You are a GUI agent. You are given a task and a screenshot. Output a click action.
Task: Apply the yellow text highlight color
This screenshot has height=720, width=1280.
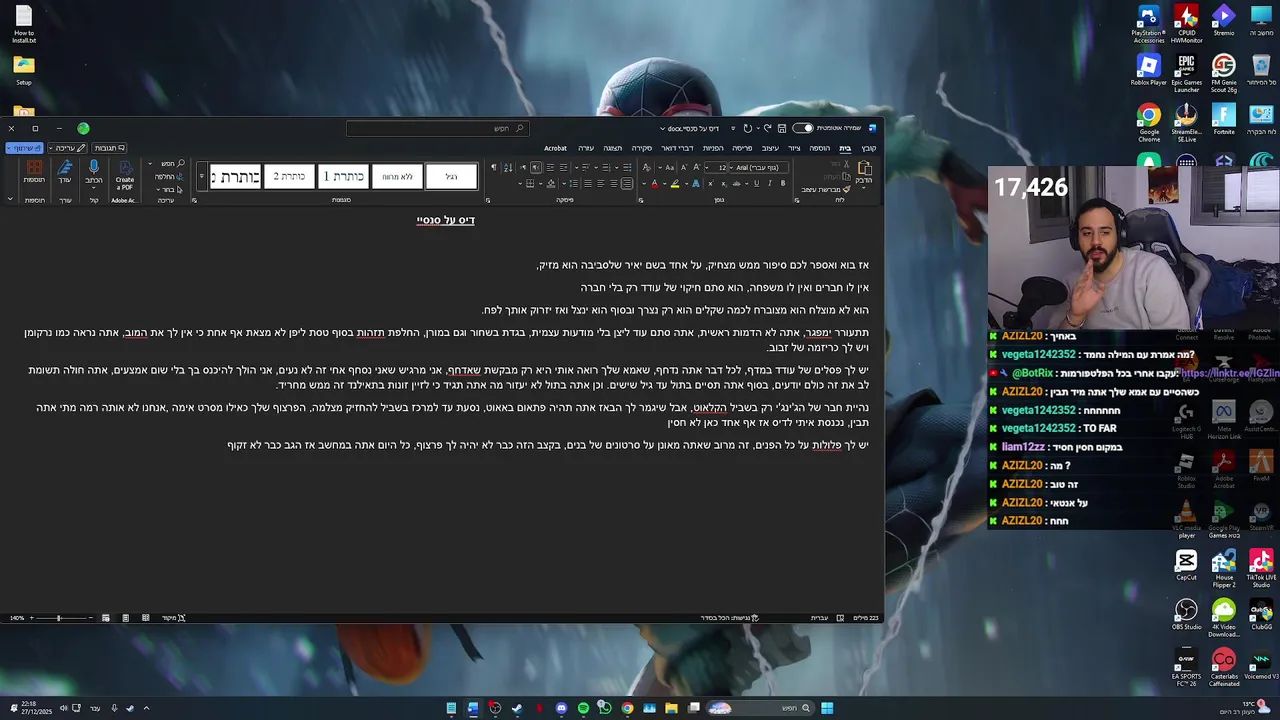675,184
